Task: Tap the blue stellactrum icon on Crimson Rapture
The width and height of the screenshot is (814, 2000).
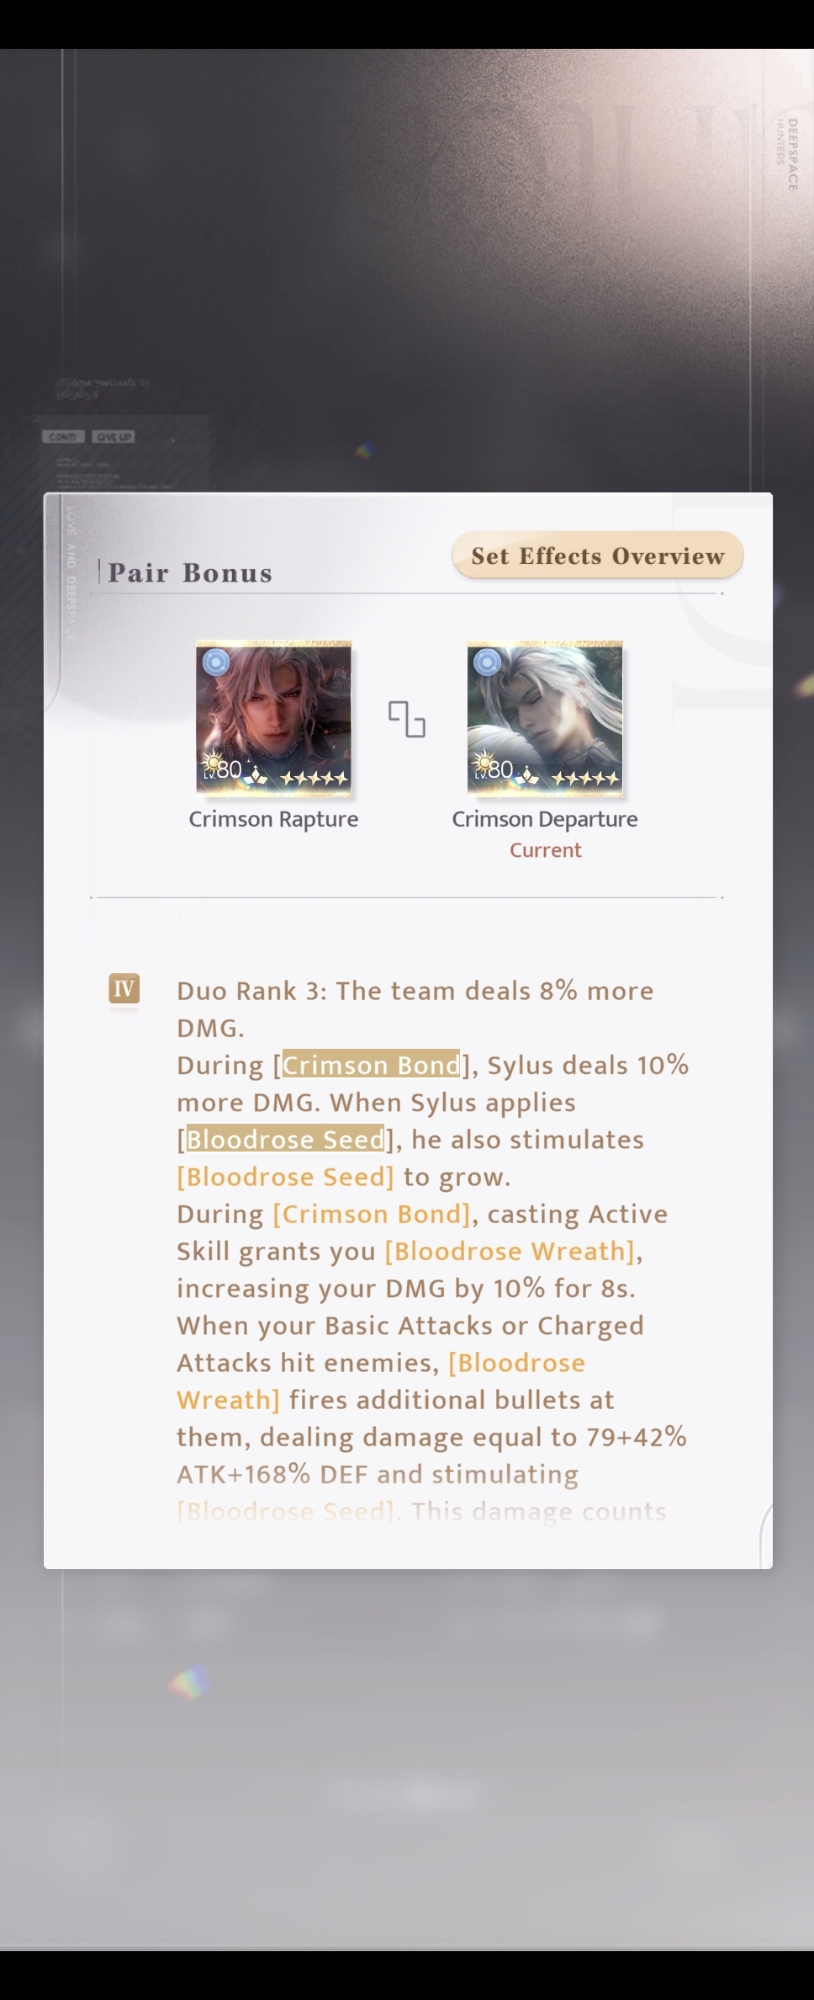Action: pos(215,662)
